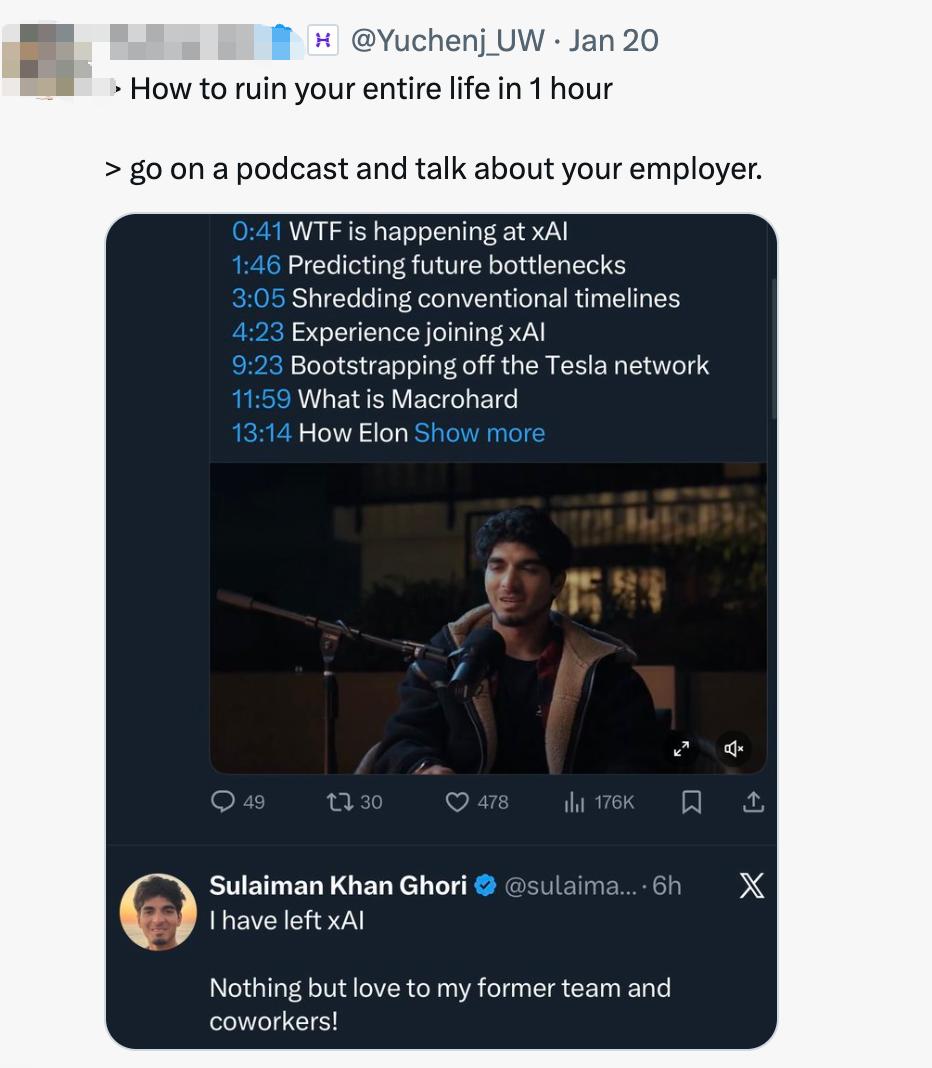Image resolution: width=932 pixels, height=1068 pixels.
Task: Open the X logo icon
Action: tap(751, 886)
